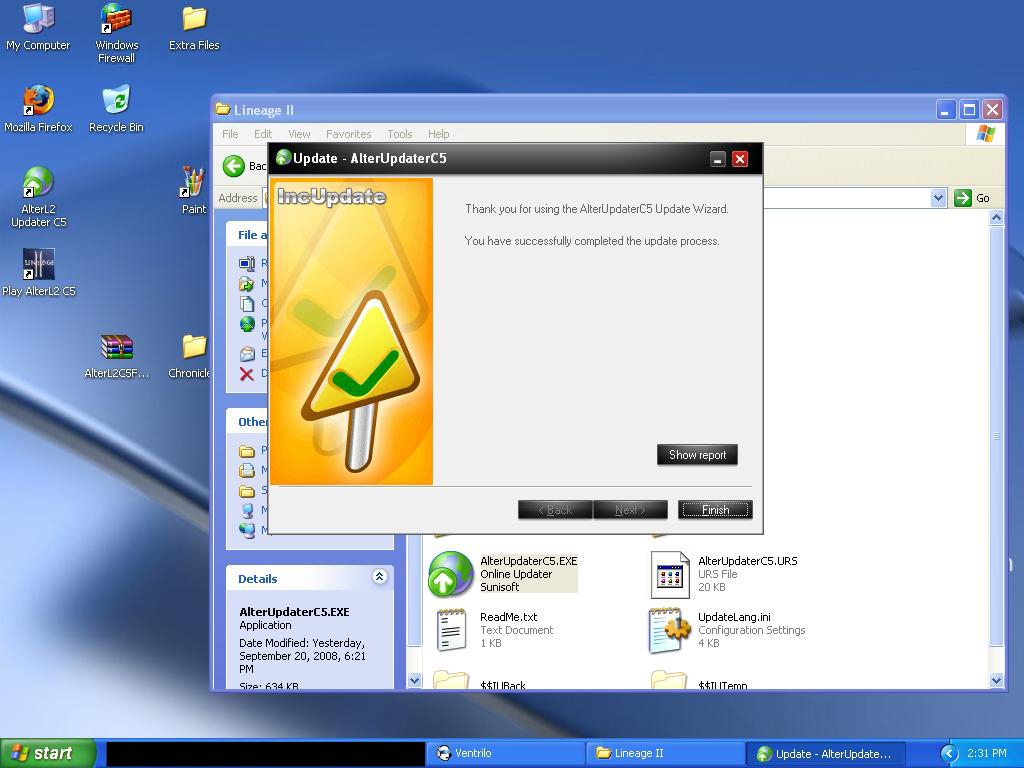Viewport: 1024px width, 768px height.
Task: Close the Lineage II window
Action: [x=993, y=110]
